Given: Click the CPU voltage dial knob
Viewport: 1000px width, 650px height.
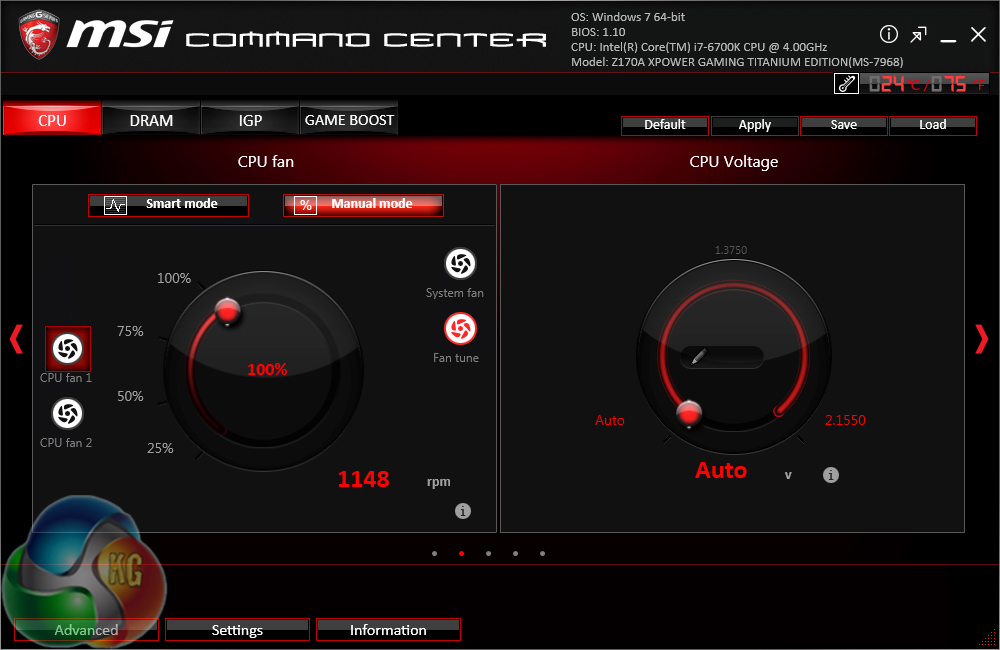Looking at the screenshot, I should pyautogui.click(x=689, y=413).
